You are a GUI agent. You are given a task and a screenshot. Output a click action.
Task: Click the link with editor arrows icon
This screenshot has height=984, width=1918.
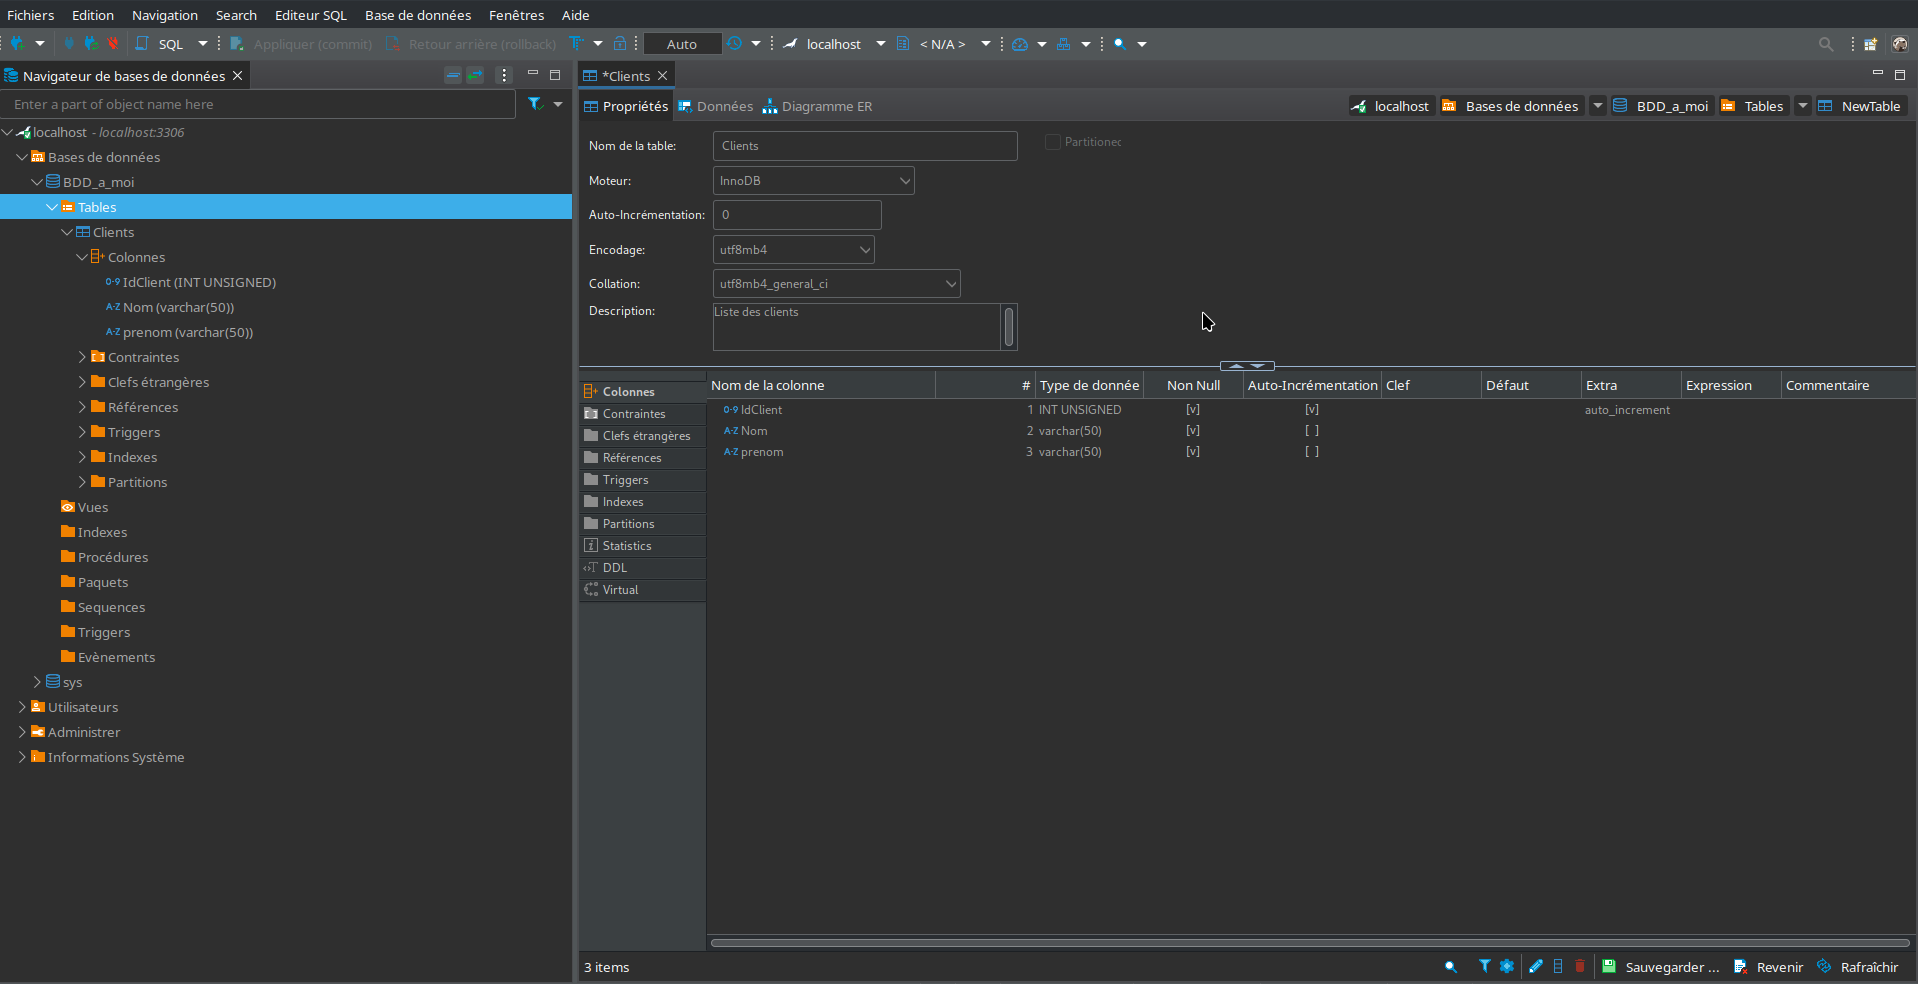point(476,75)
